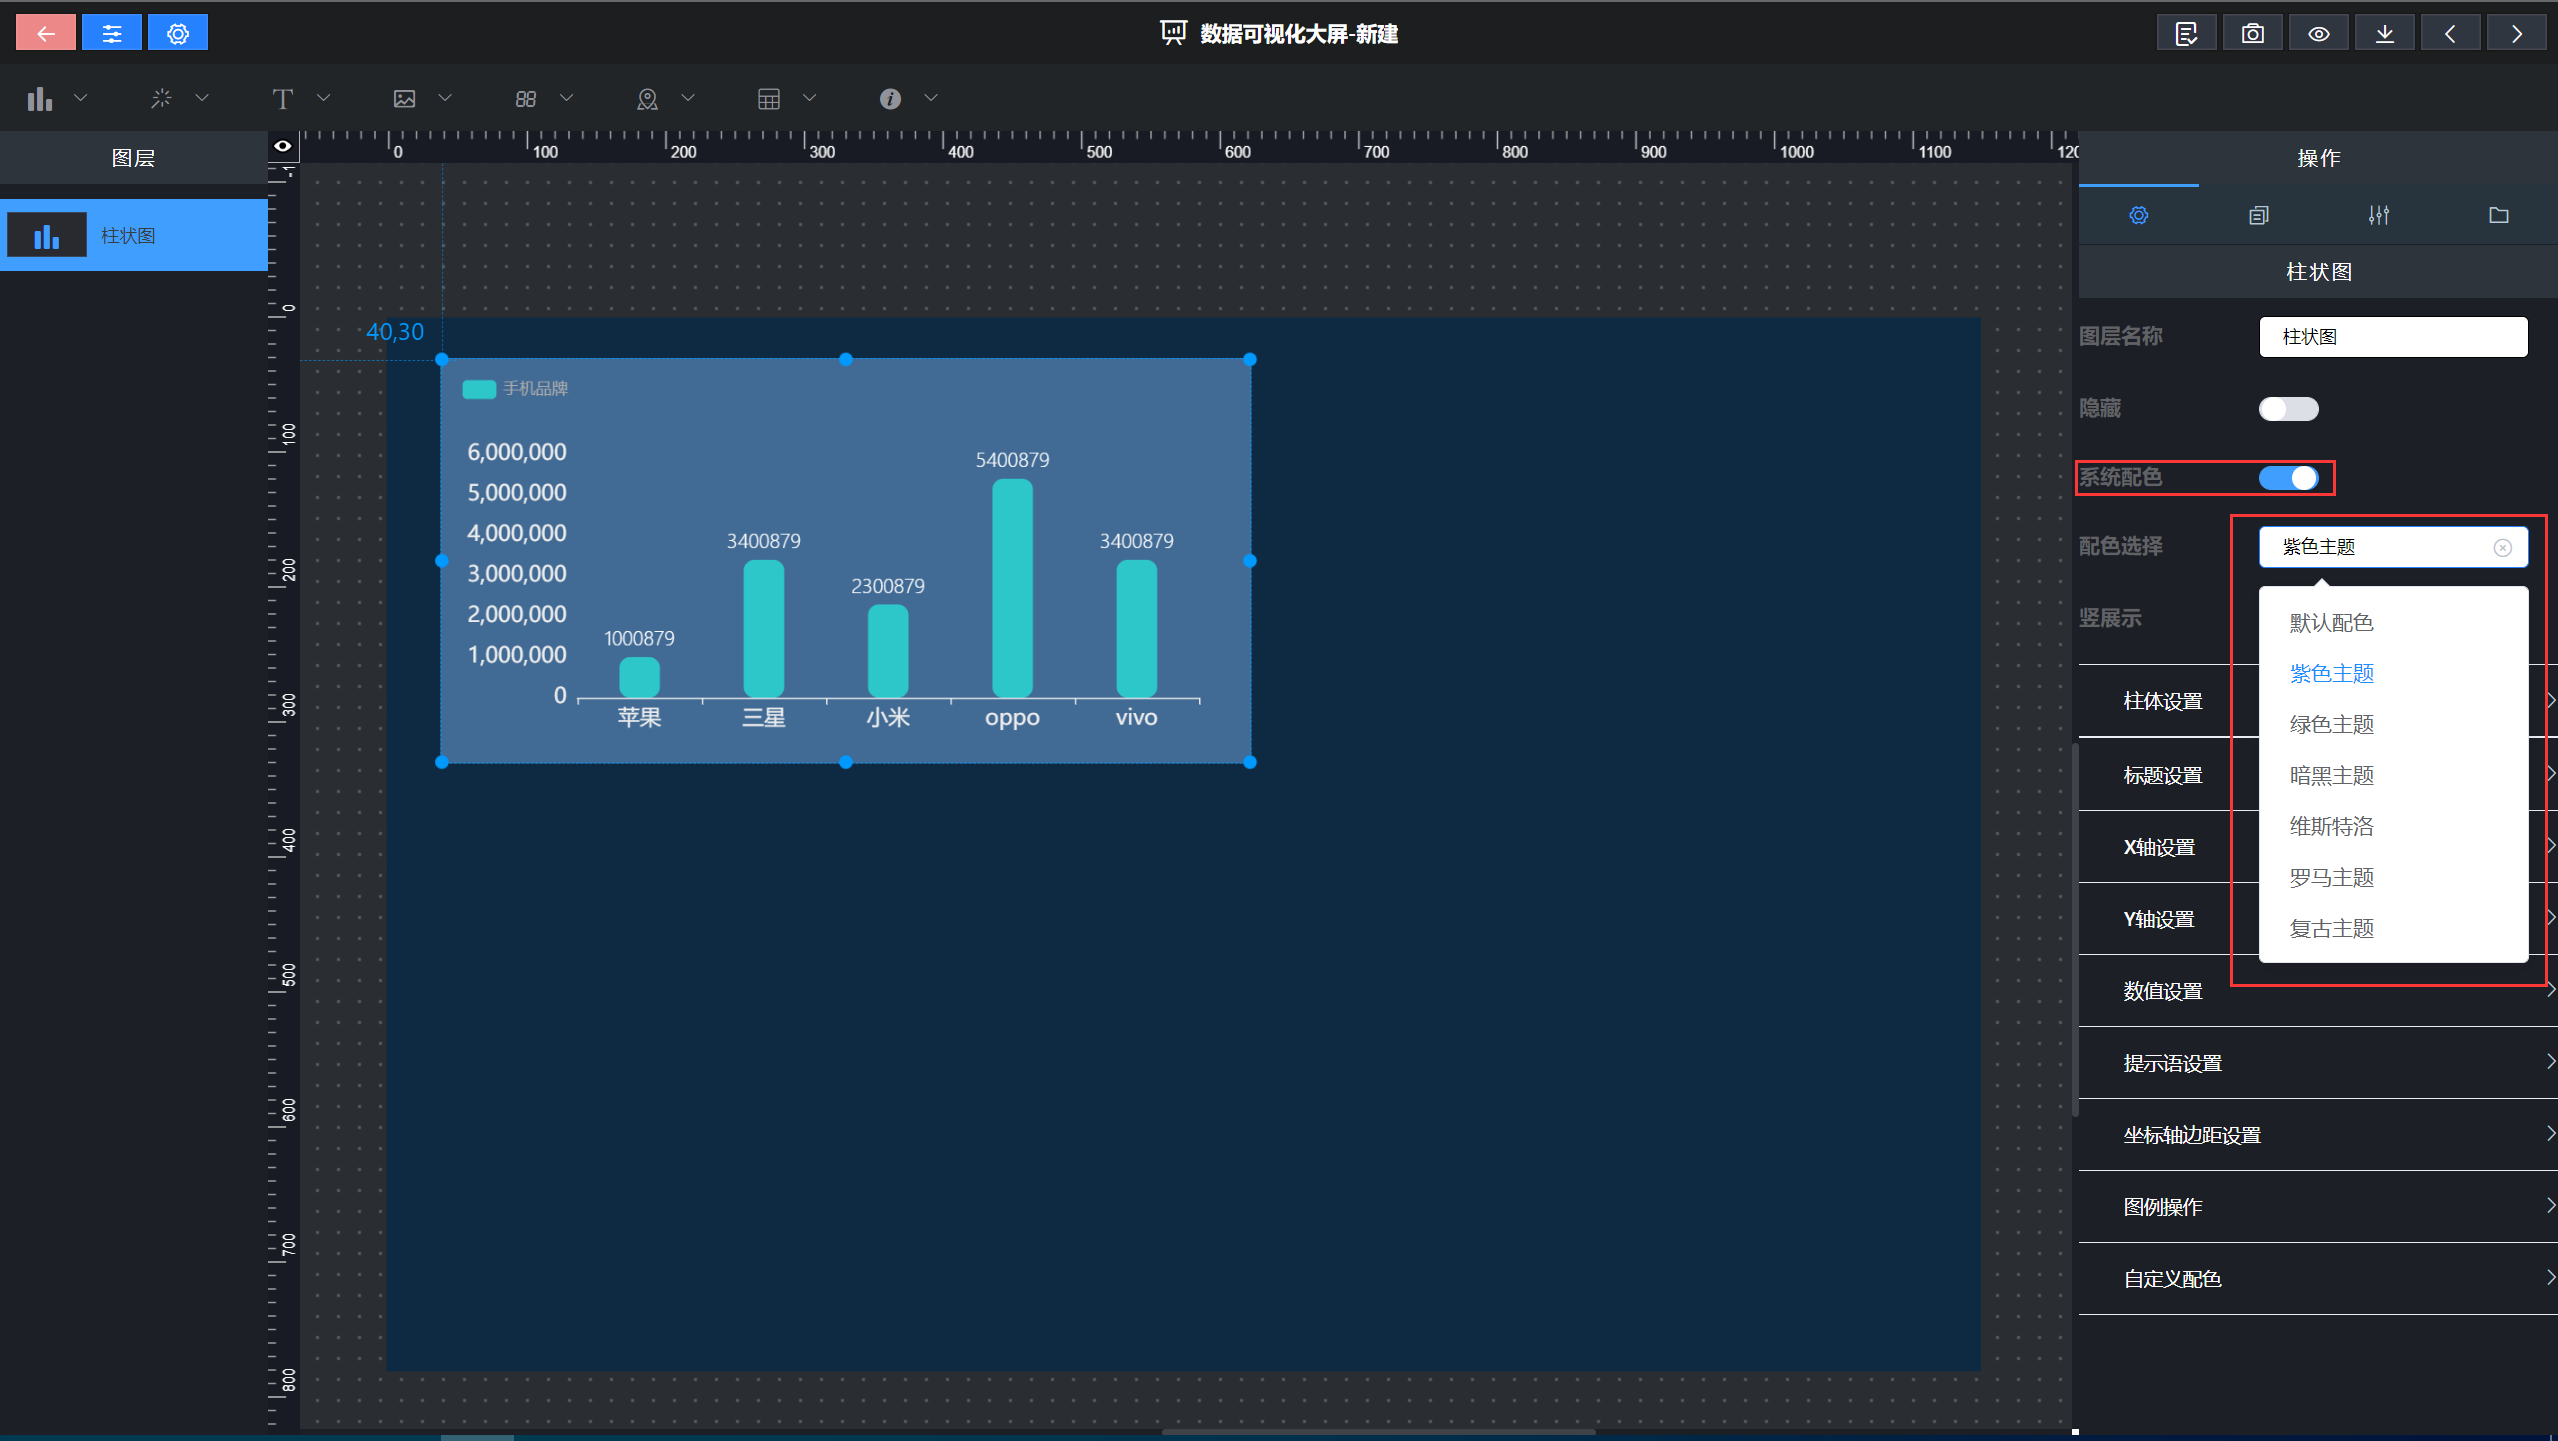Open the table components icon

click(769, 98)
